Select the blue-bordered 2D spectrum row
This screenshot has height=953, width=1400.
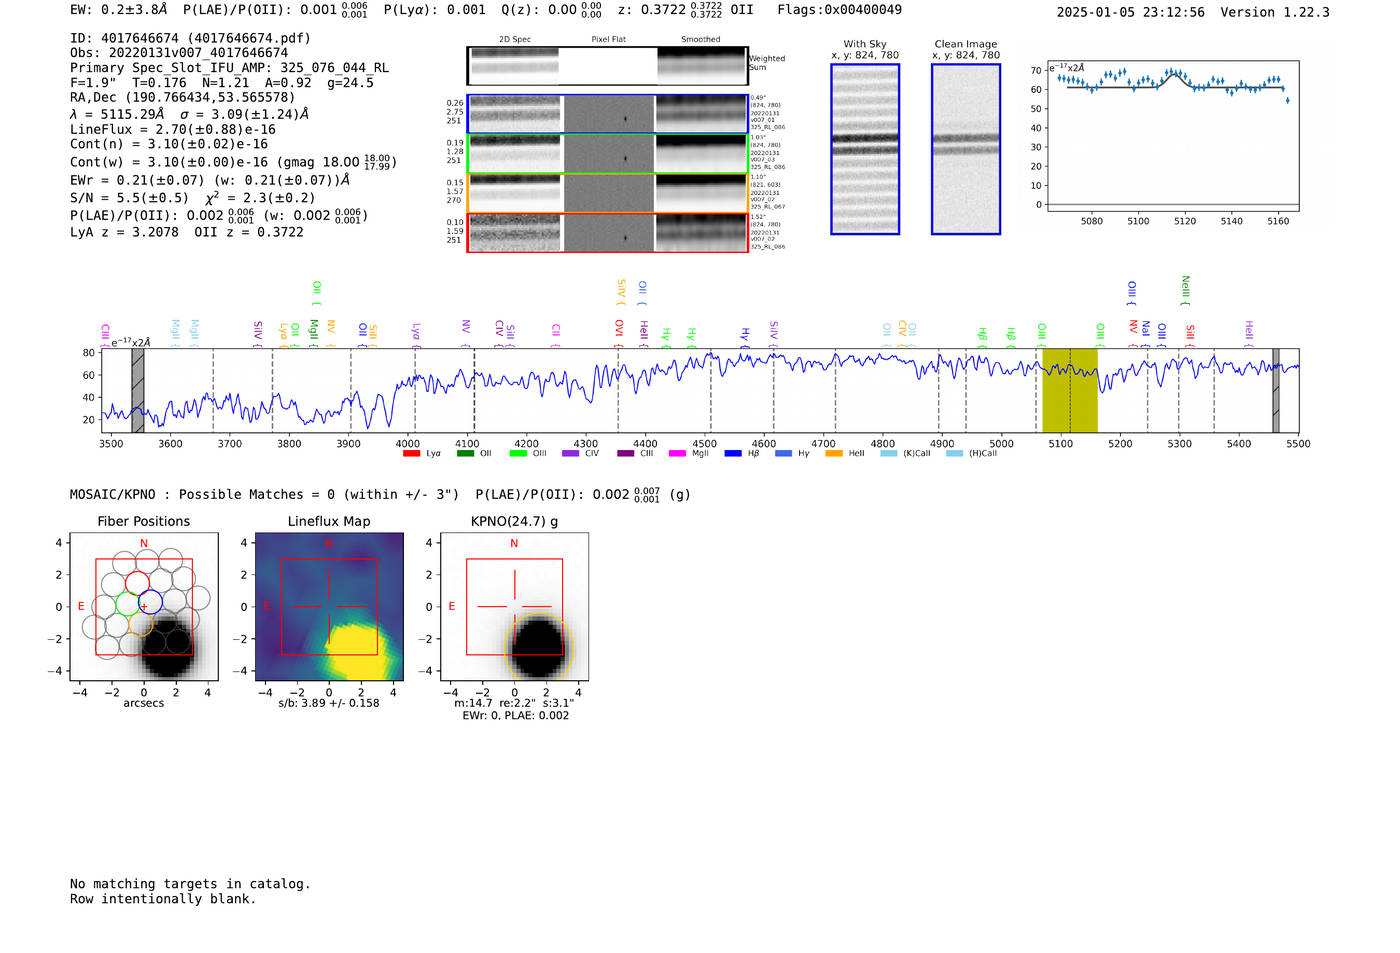click(607, 114)
